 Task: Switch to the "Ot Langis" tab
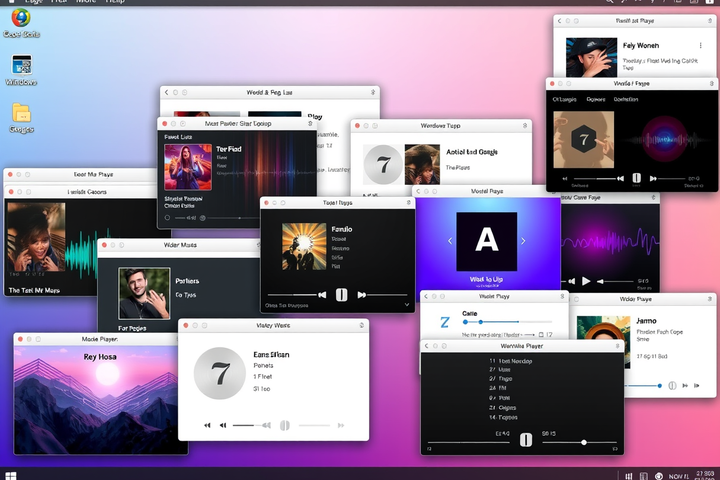click(x=564, y=99)
